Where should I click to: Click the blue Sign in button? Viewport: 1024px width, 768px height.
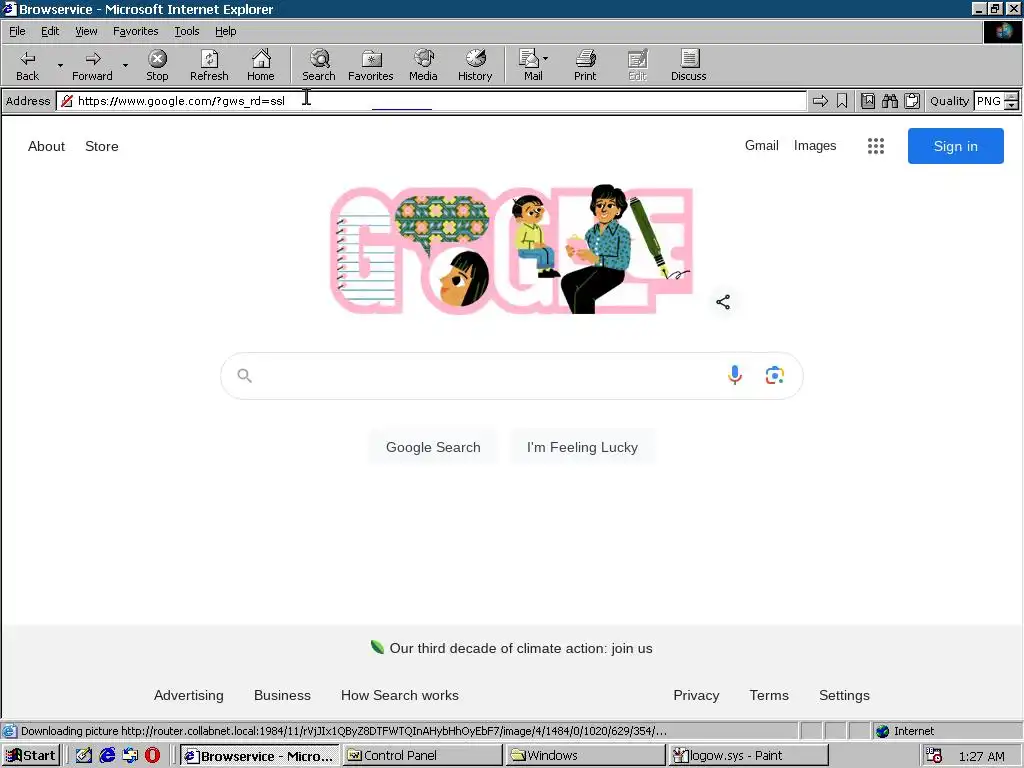tap(955, 146)
